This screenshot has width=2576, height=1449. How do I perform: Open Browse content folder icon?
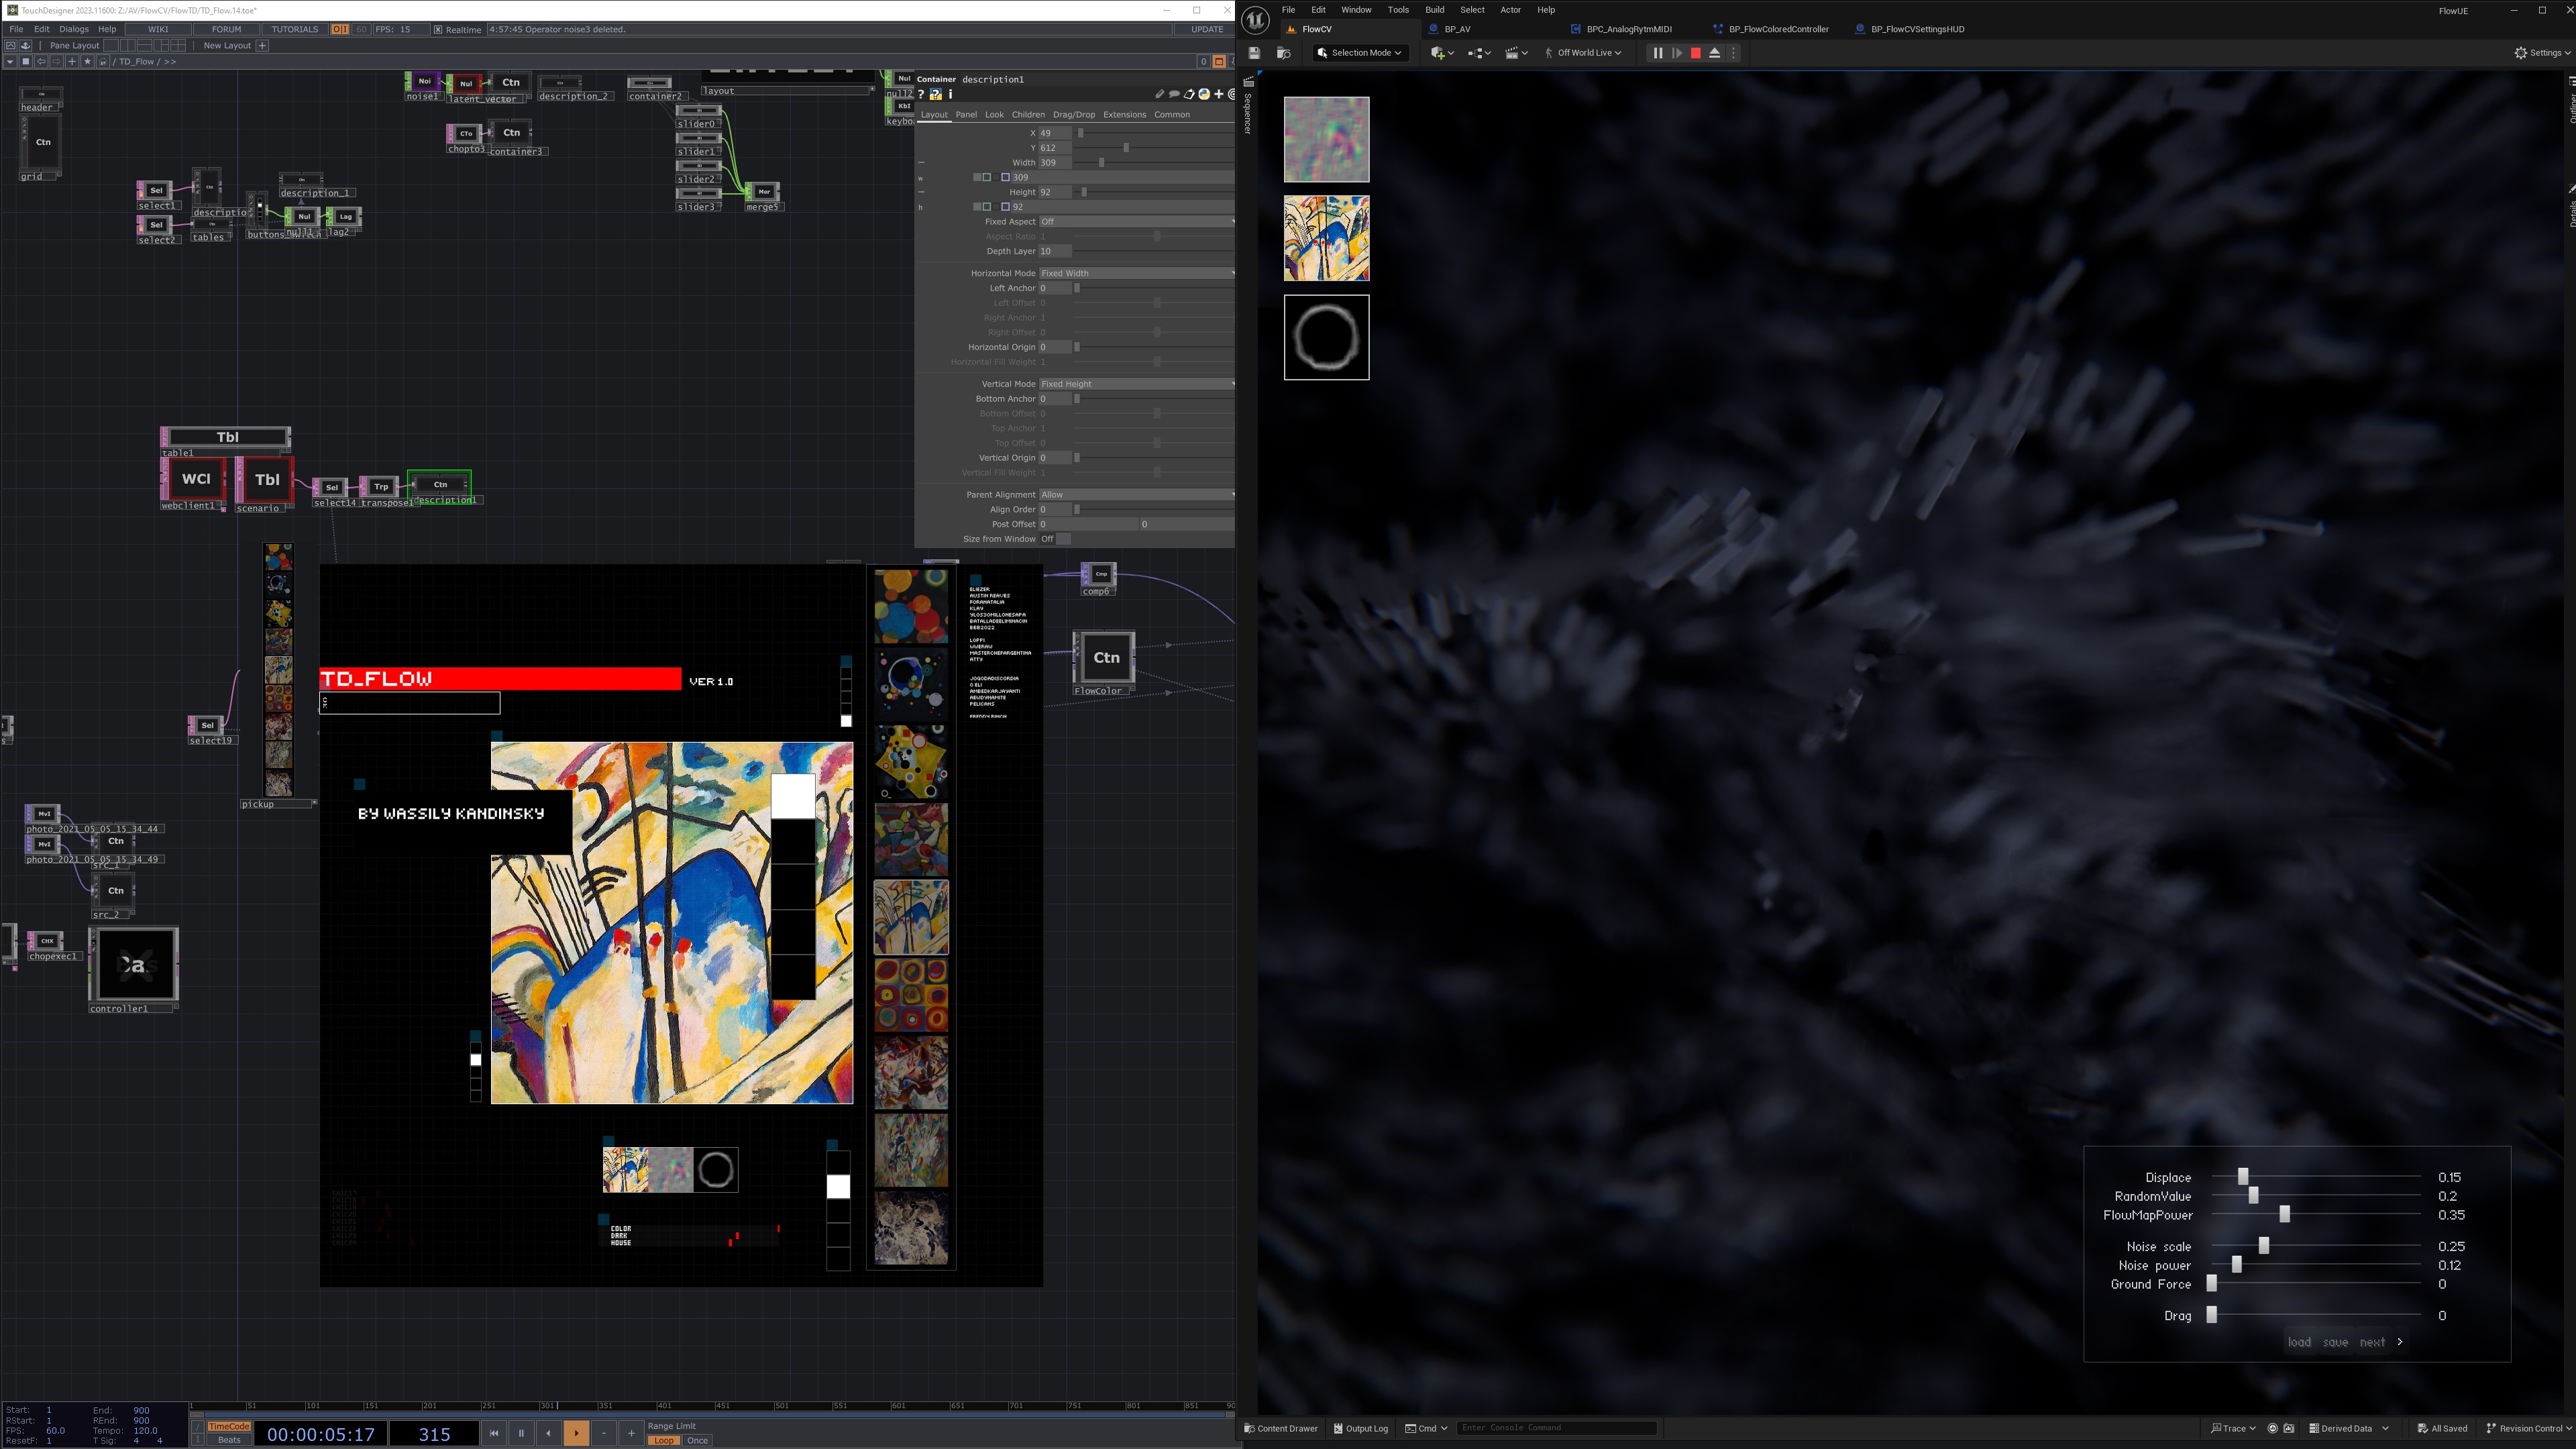pyautogui.click(x=1283, y=53)
